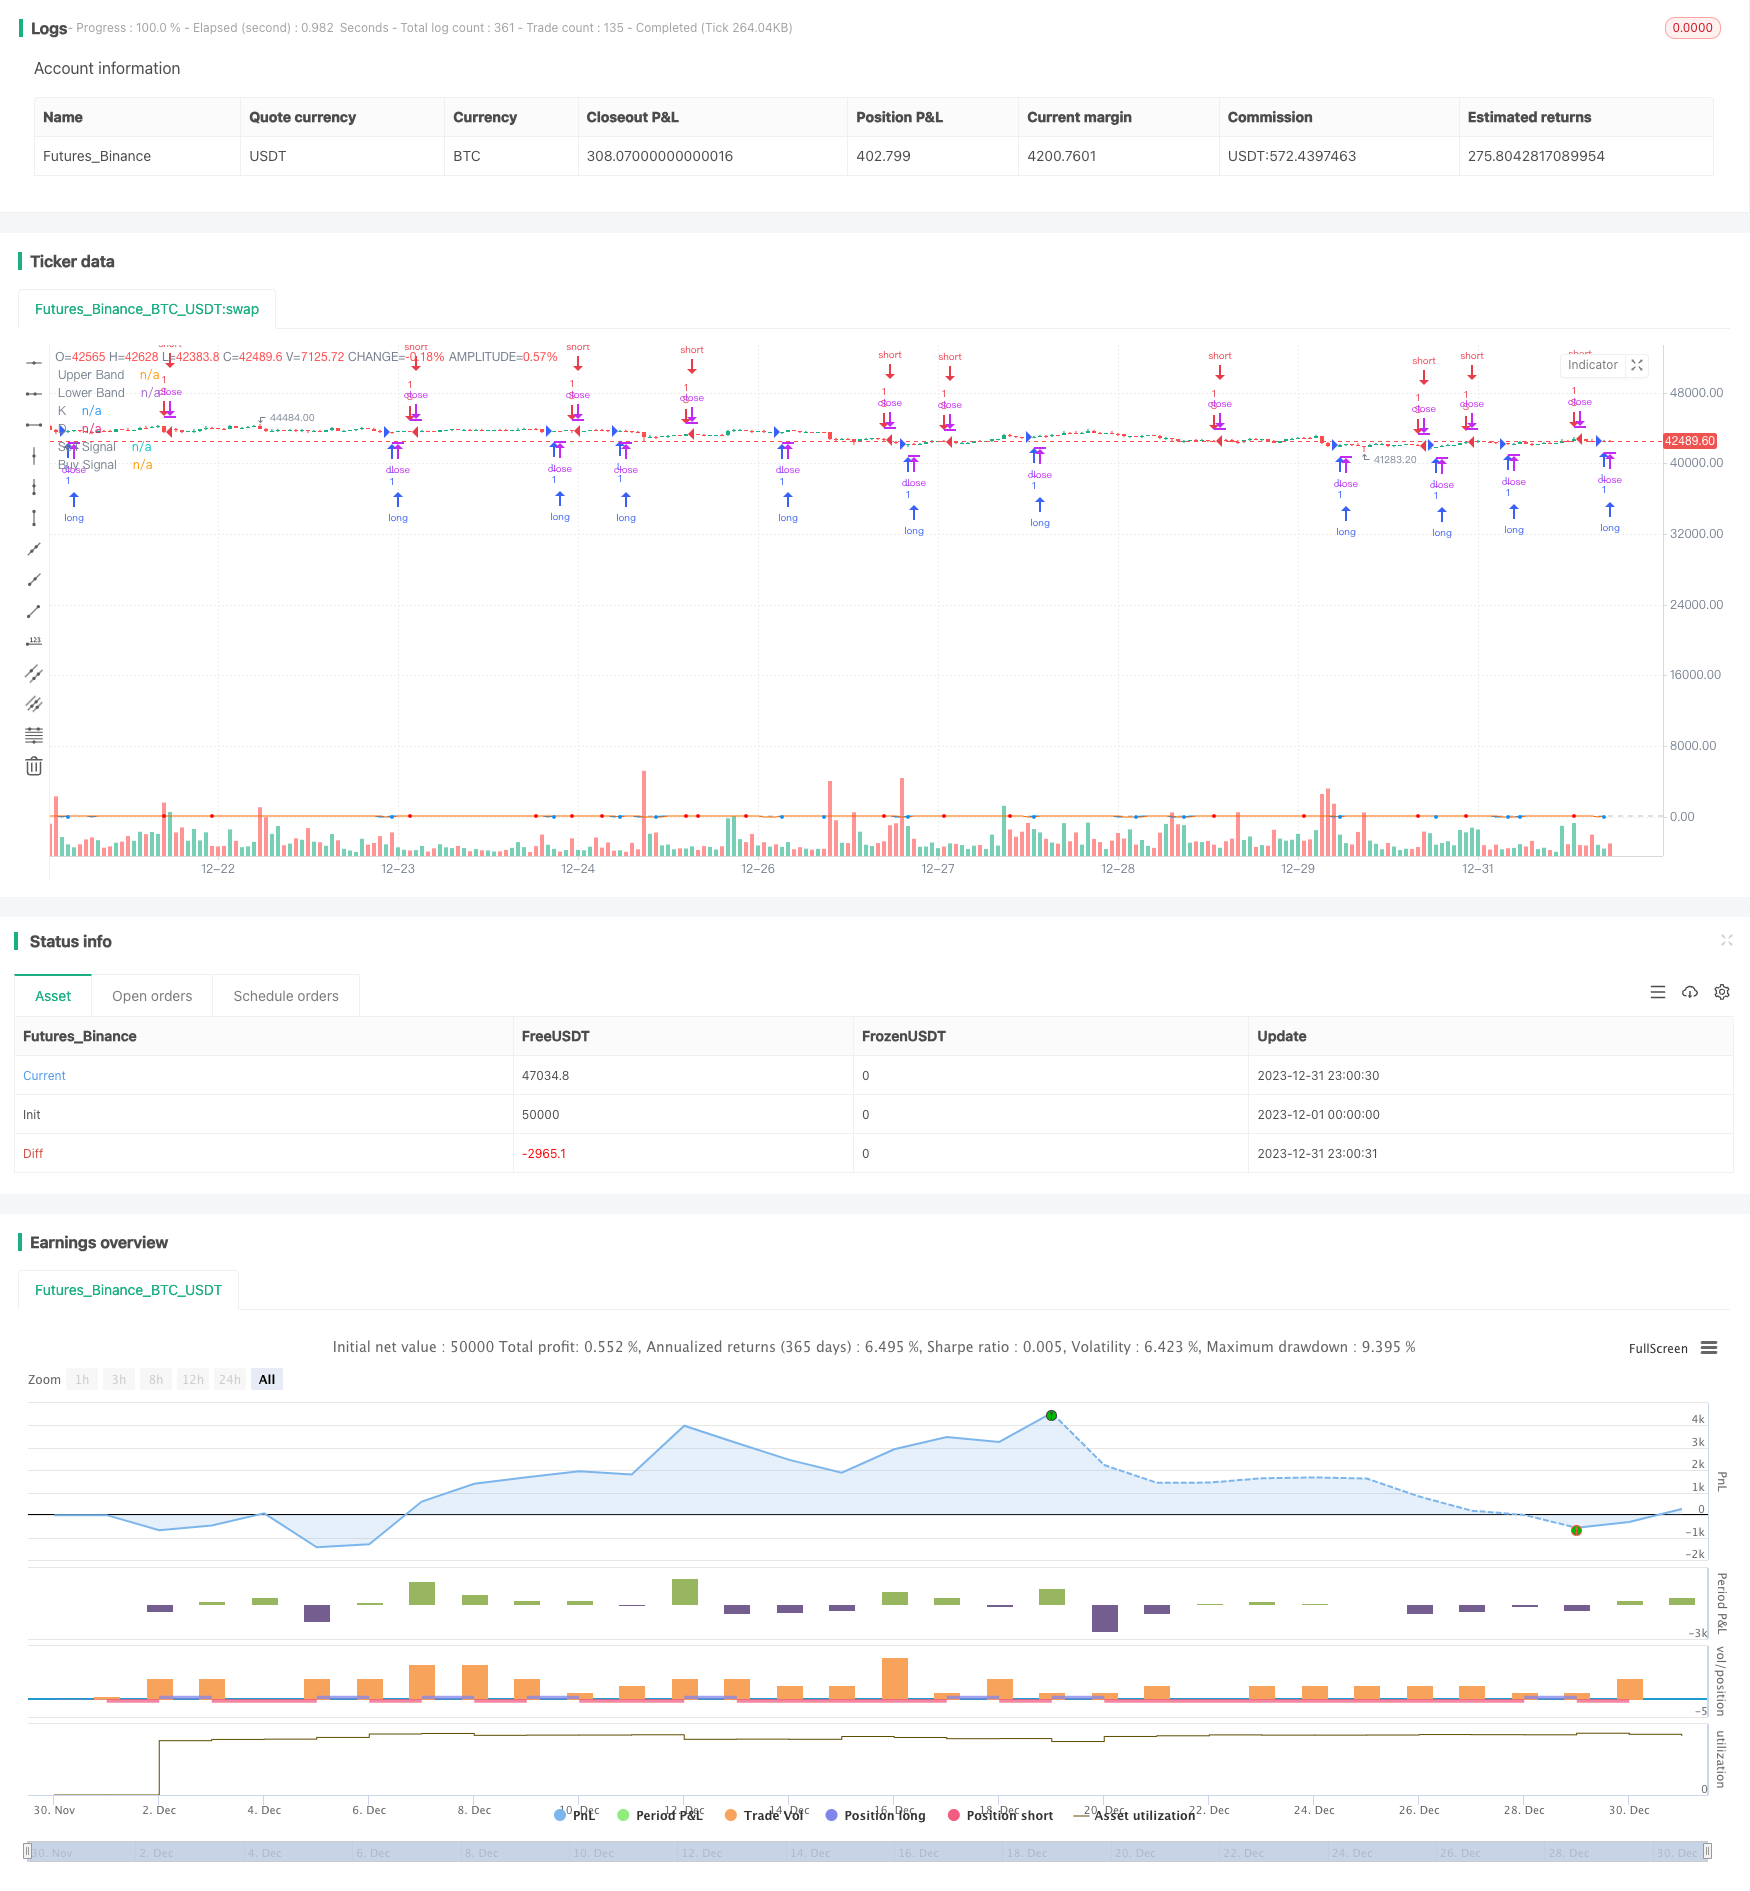Select the parallel straight lines tool

tap(34, 704)
